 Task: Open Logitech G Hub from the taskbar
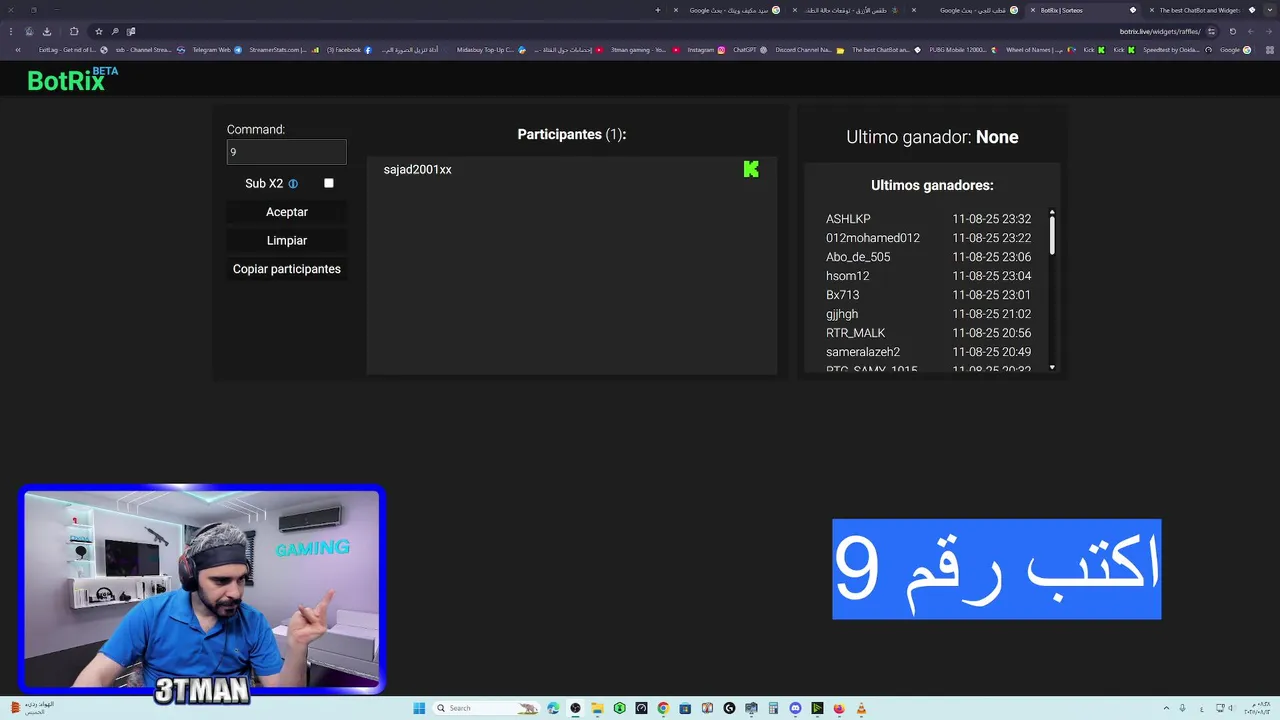(x=729, y=708)
